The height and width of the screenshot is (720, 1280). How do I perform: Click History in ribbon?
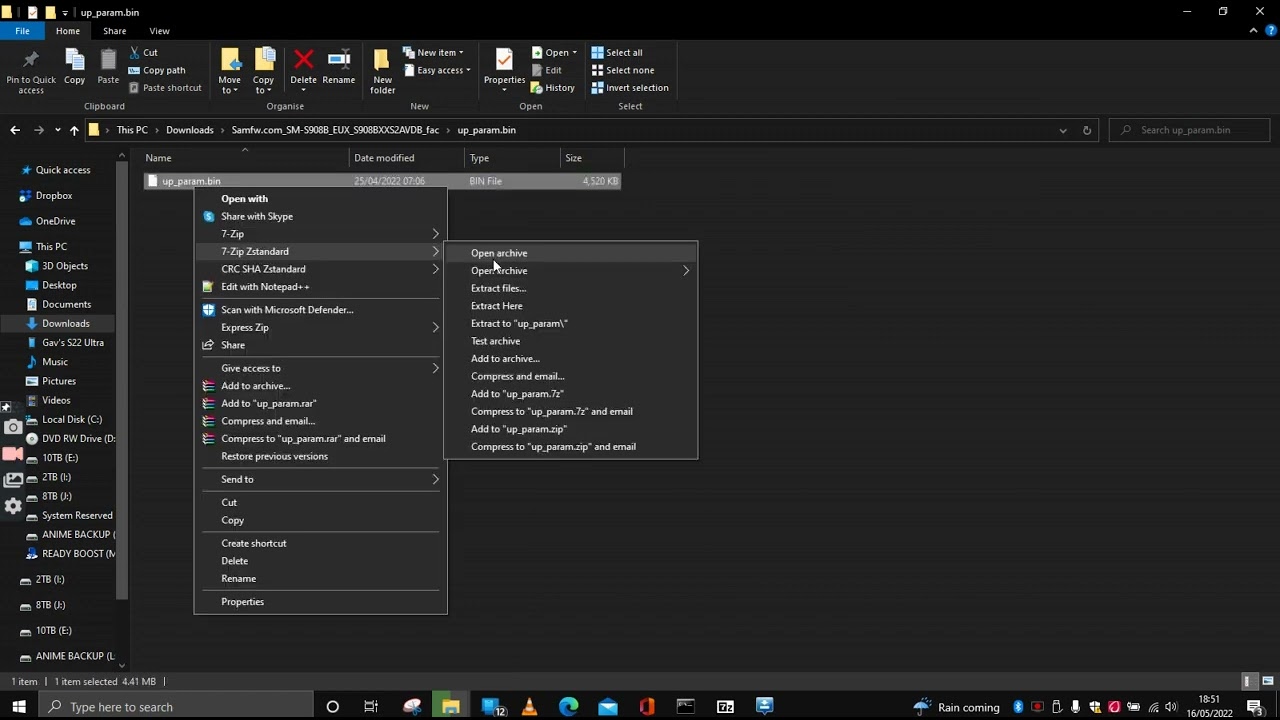pos(552,87)
